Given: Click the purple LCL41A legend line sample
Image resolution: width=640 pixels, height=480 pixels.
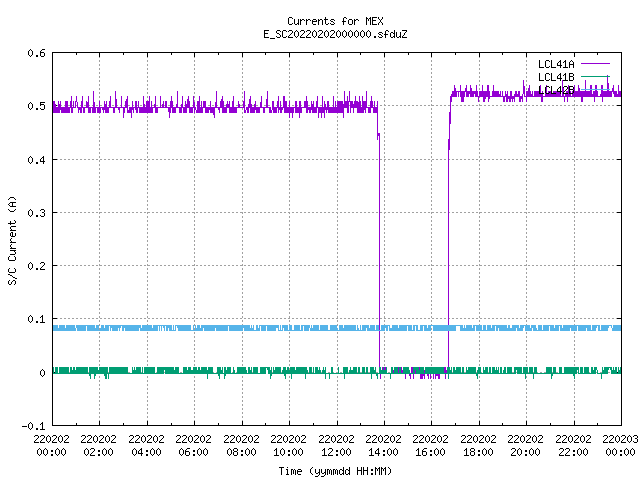Looking at the screenshot, I should (x=595, y=64).
